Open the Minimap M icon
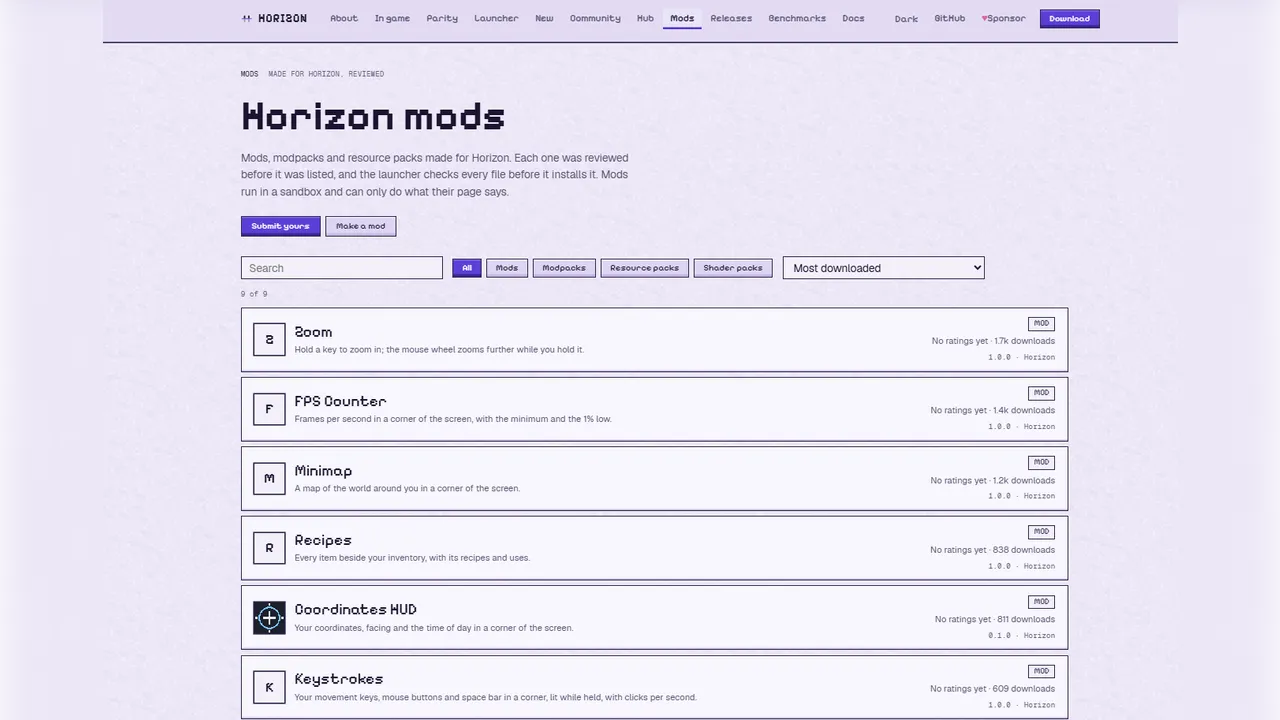Viewport: 1280px width, 720px height. click(269, 479)
